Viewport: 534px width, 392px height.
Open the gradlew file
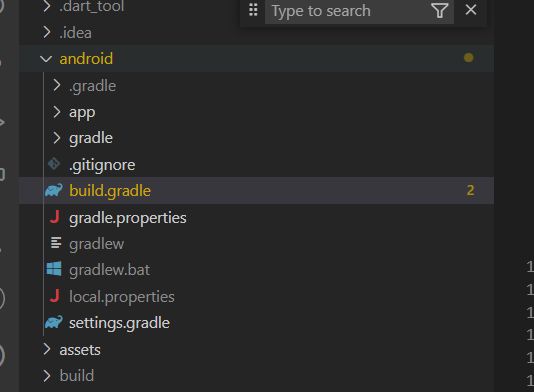pyautogui.click(x=97, y=245)
